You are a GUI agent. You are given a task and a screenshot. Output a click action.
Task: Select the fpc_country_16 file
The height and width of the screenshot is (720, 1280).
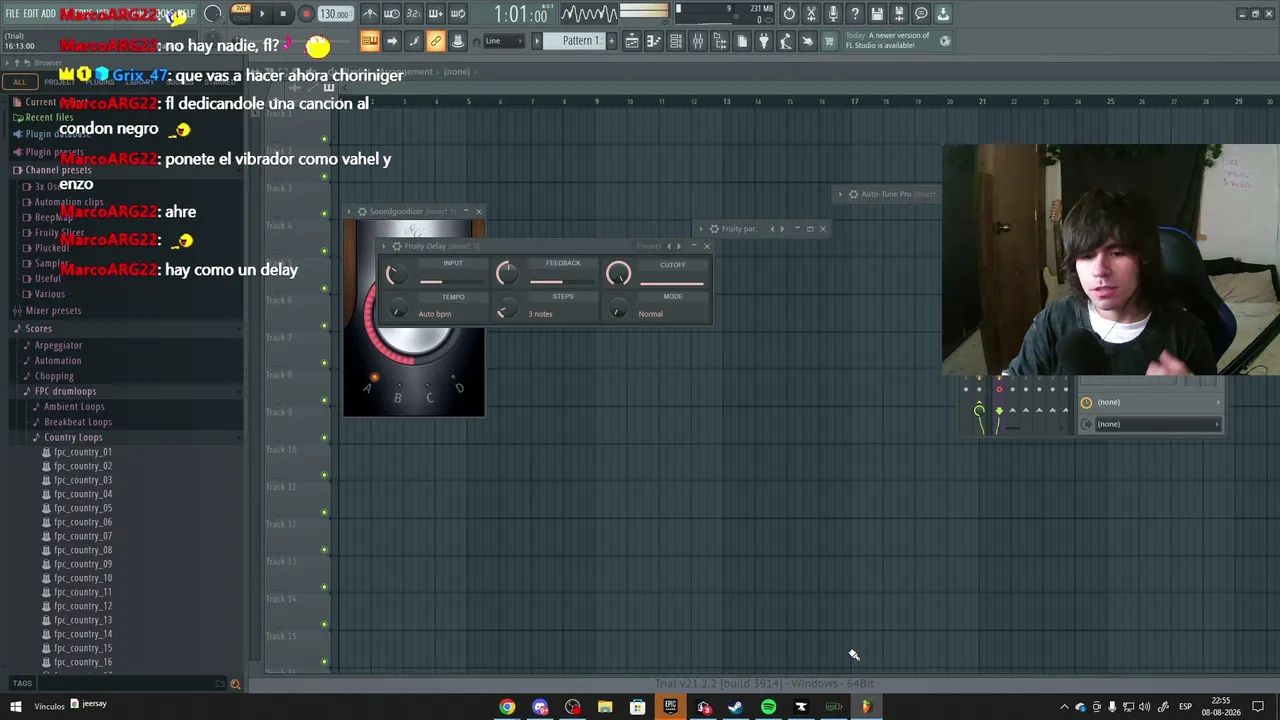[83, 662]
